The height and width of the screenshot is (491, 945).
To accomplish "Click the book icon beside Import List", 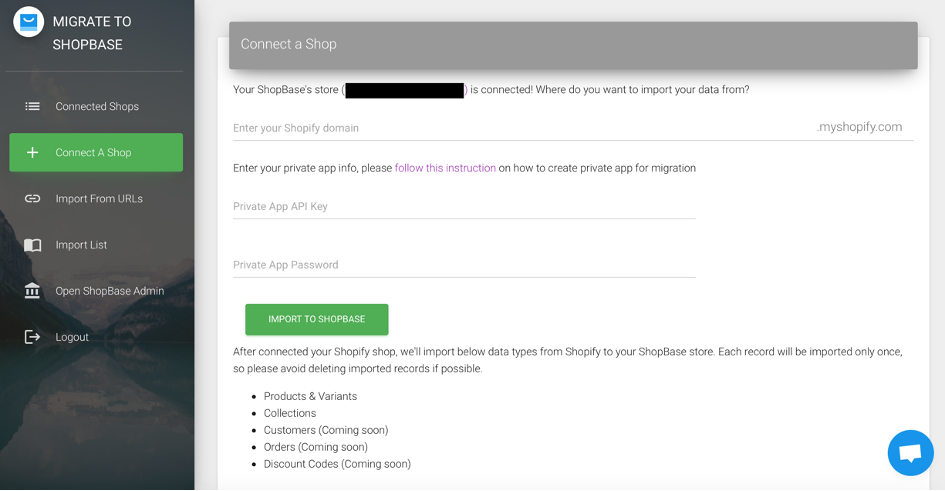I will pos(32,245).
